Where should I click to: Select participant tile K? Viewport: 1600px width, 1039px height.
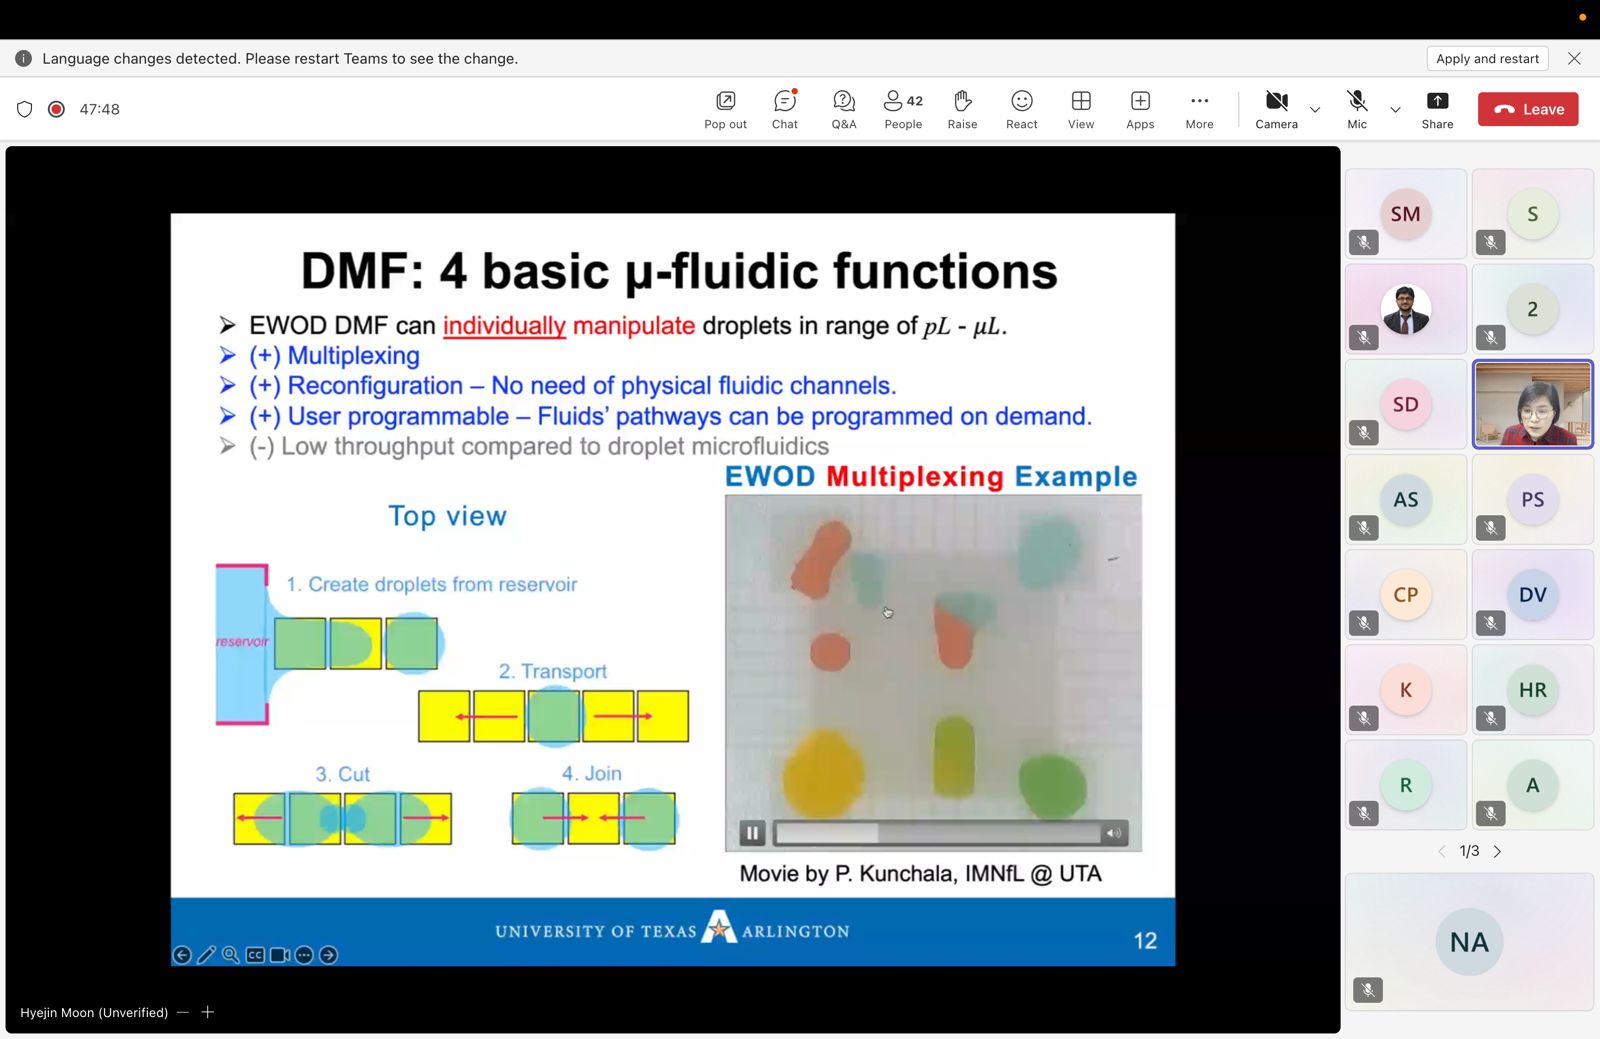(1405, 689)
